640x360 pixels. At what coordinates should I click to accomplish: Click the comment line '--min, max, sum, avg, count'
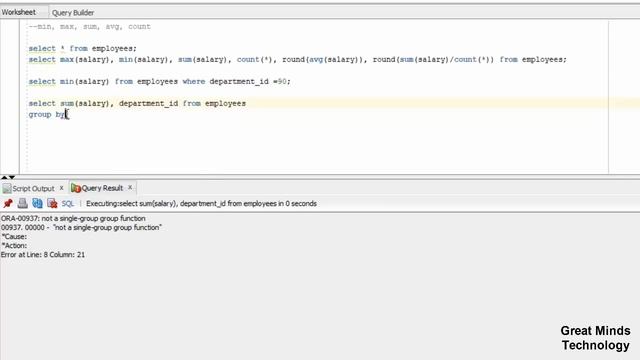point(90,27)
